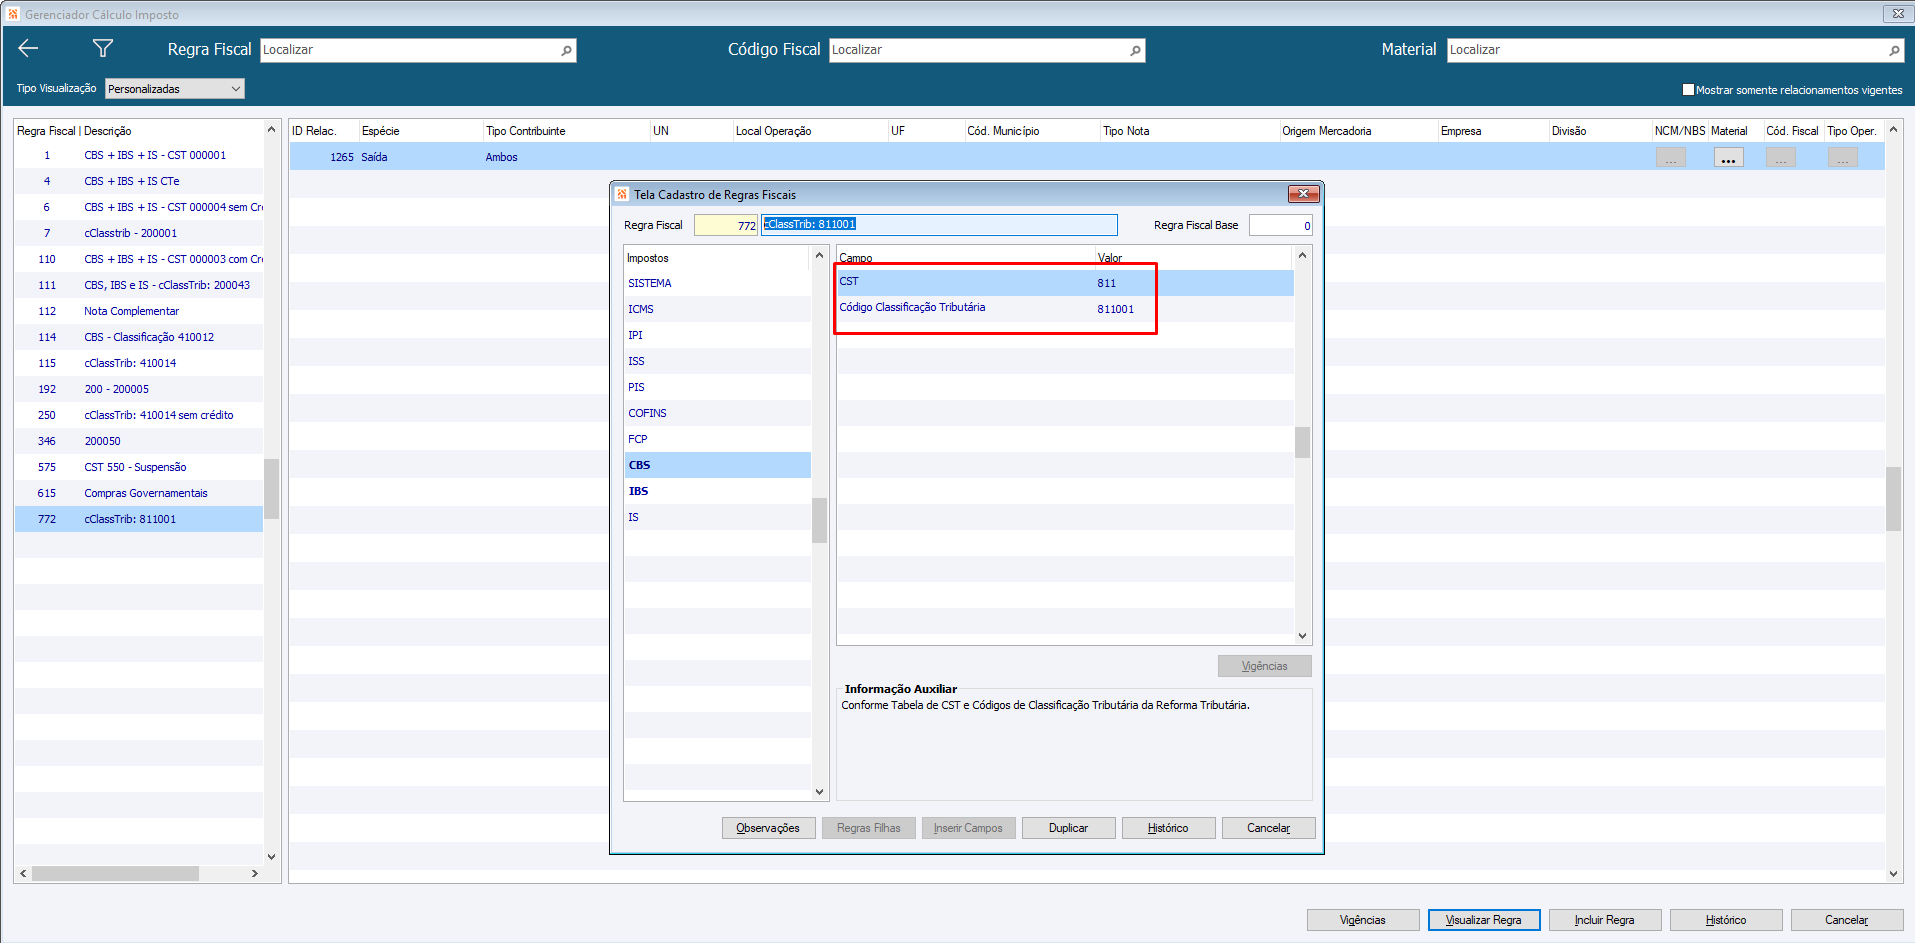Open the Material ellipsis button in row 1265
1915x943 pixels.
tap(1728, 157)
